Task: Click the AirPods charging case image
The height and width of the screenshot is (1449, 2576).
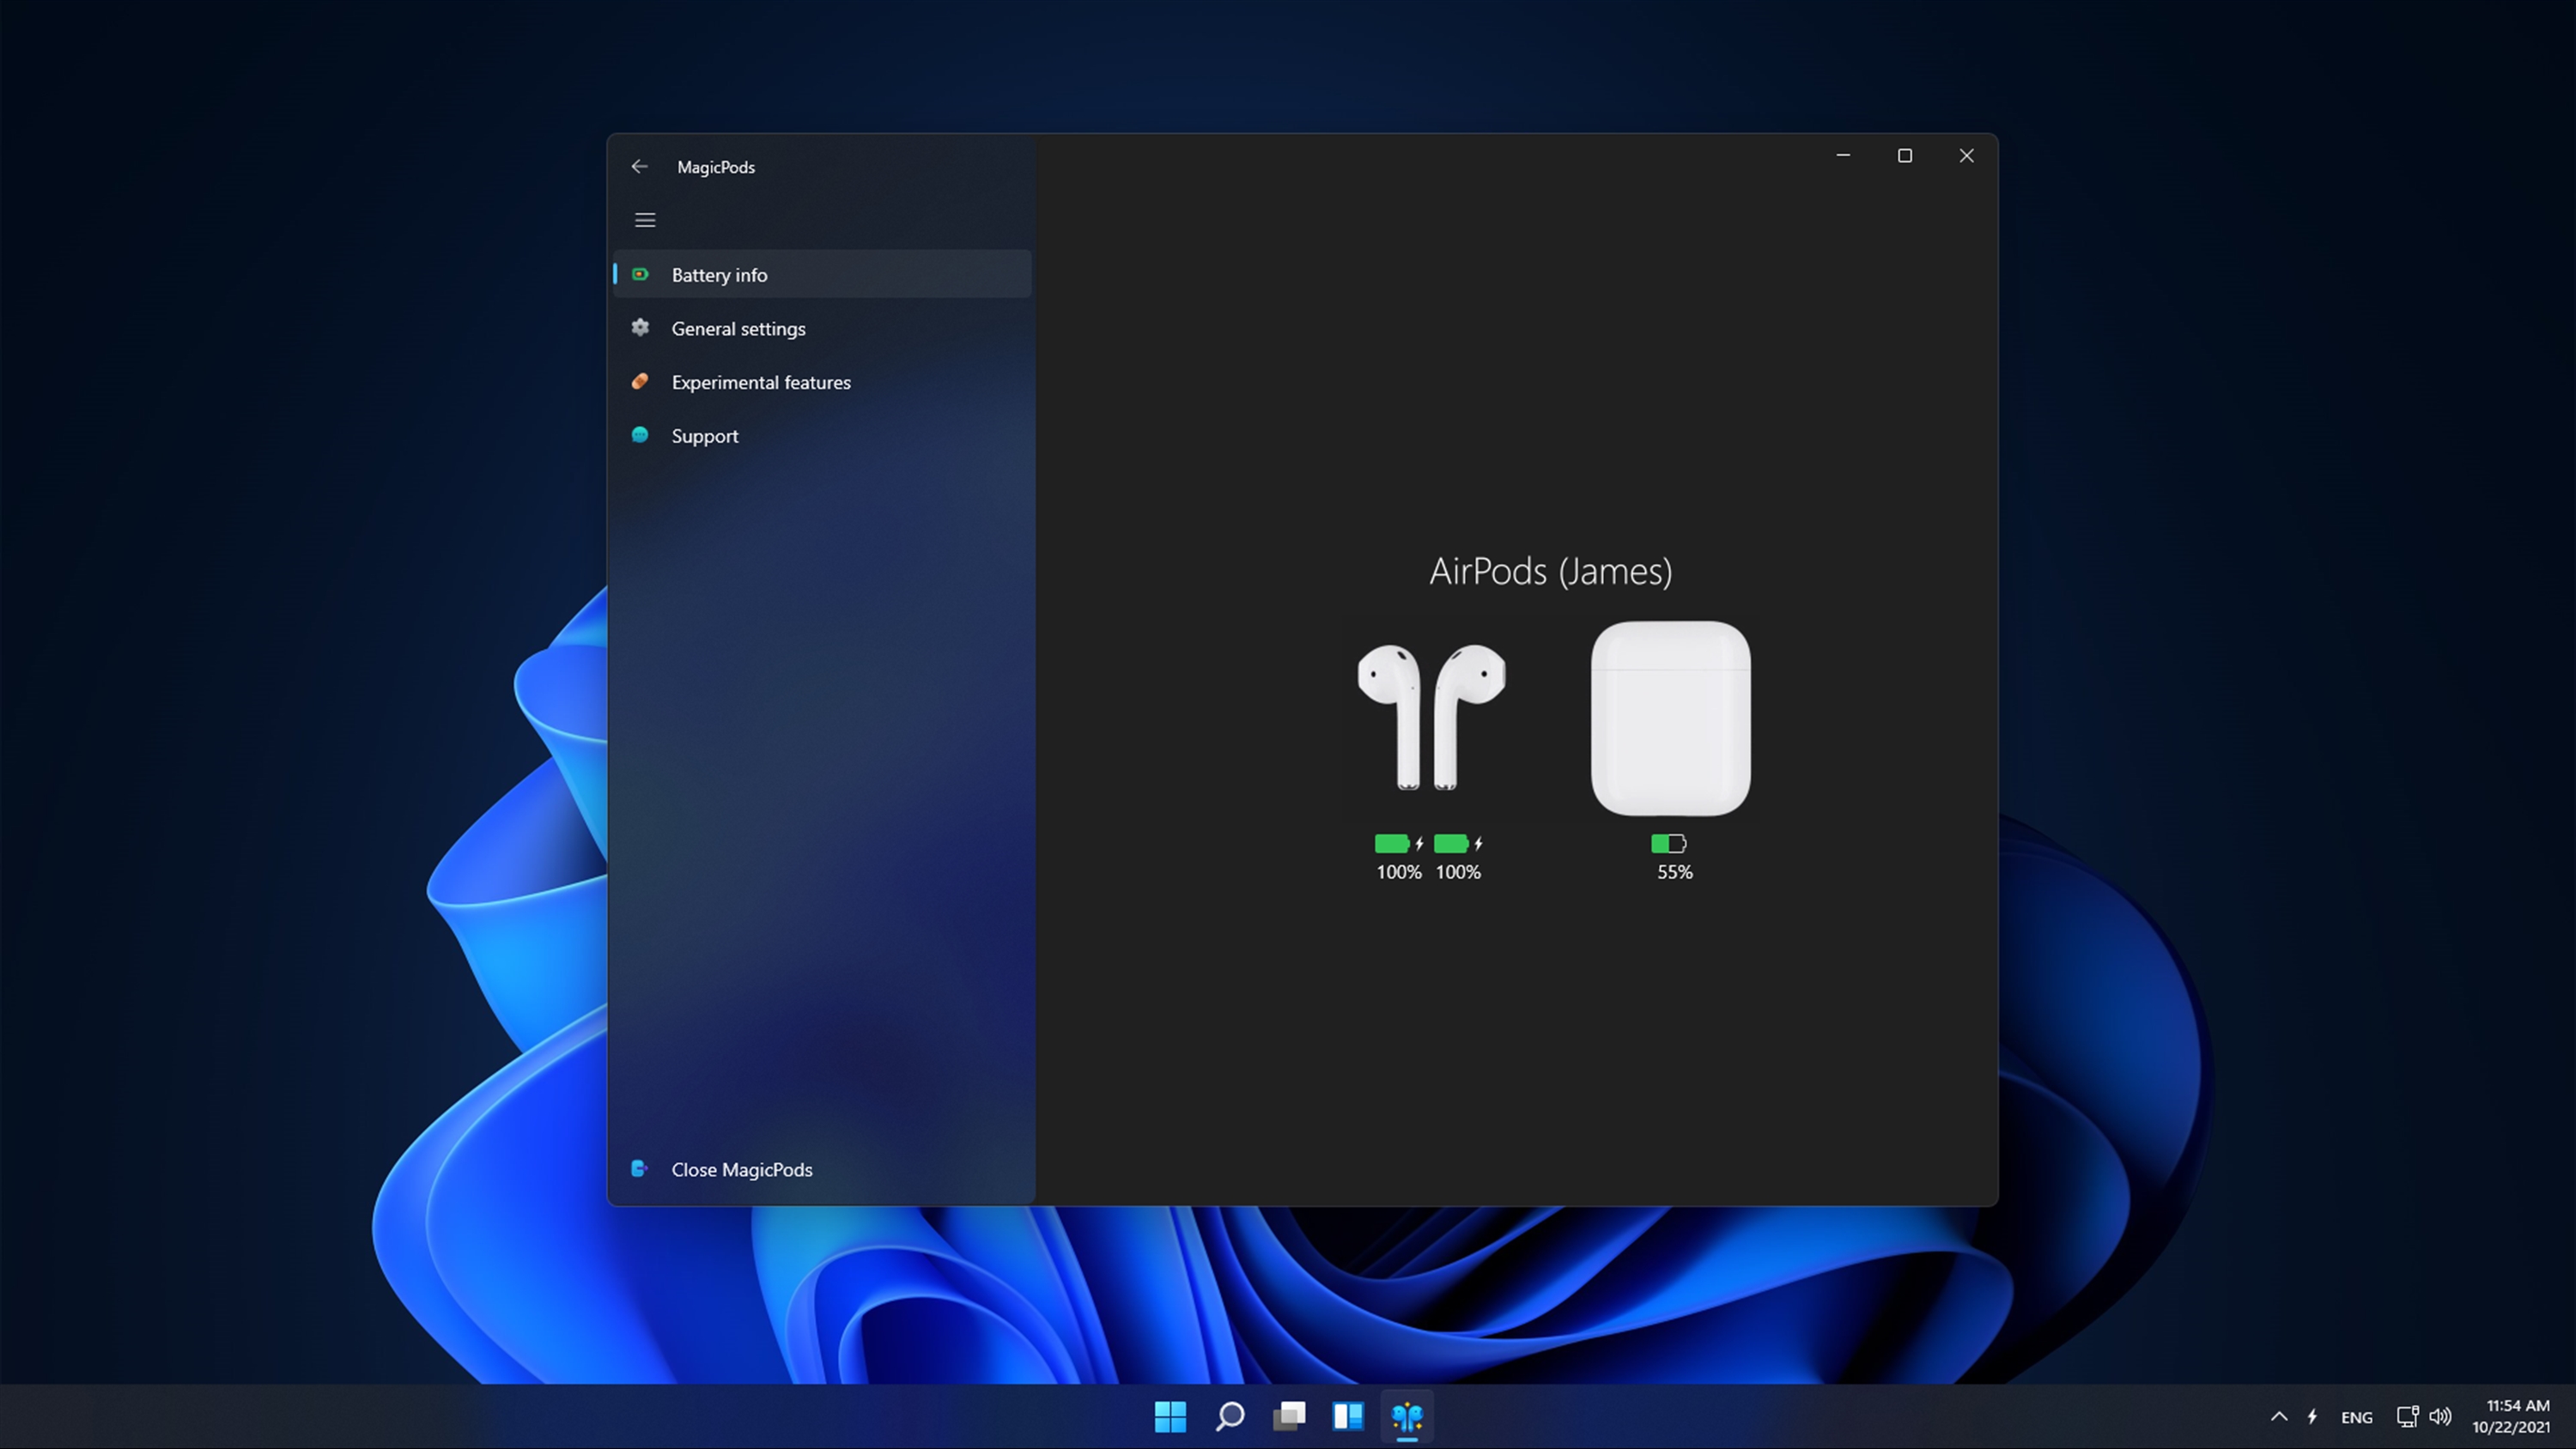Action: coord(1670,717)
